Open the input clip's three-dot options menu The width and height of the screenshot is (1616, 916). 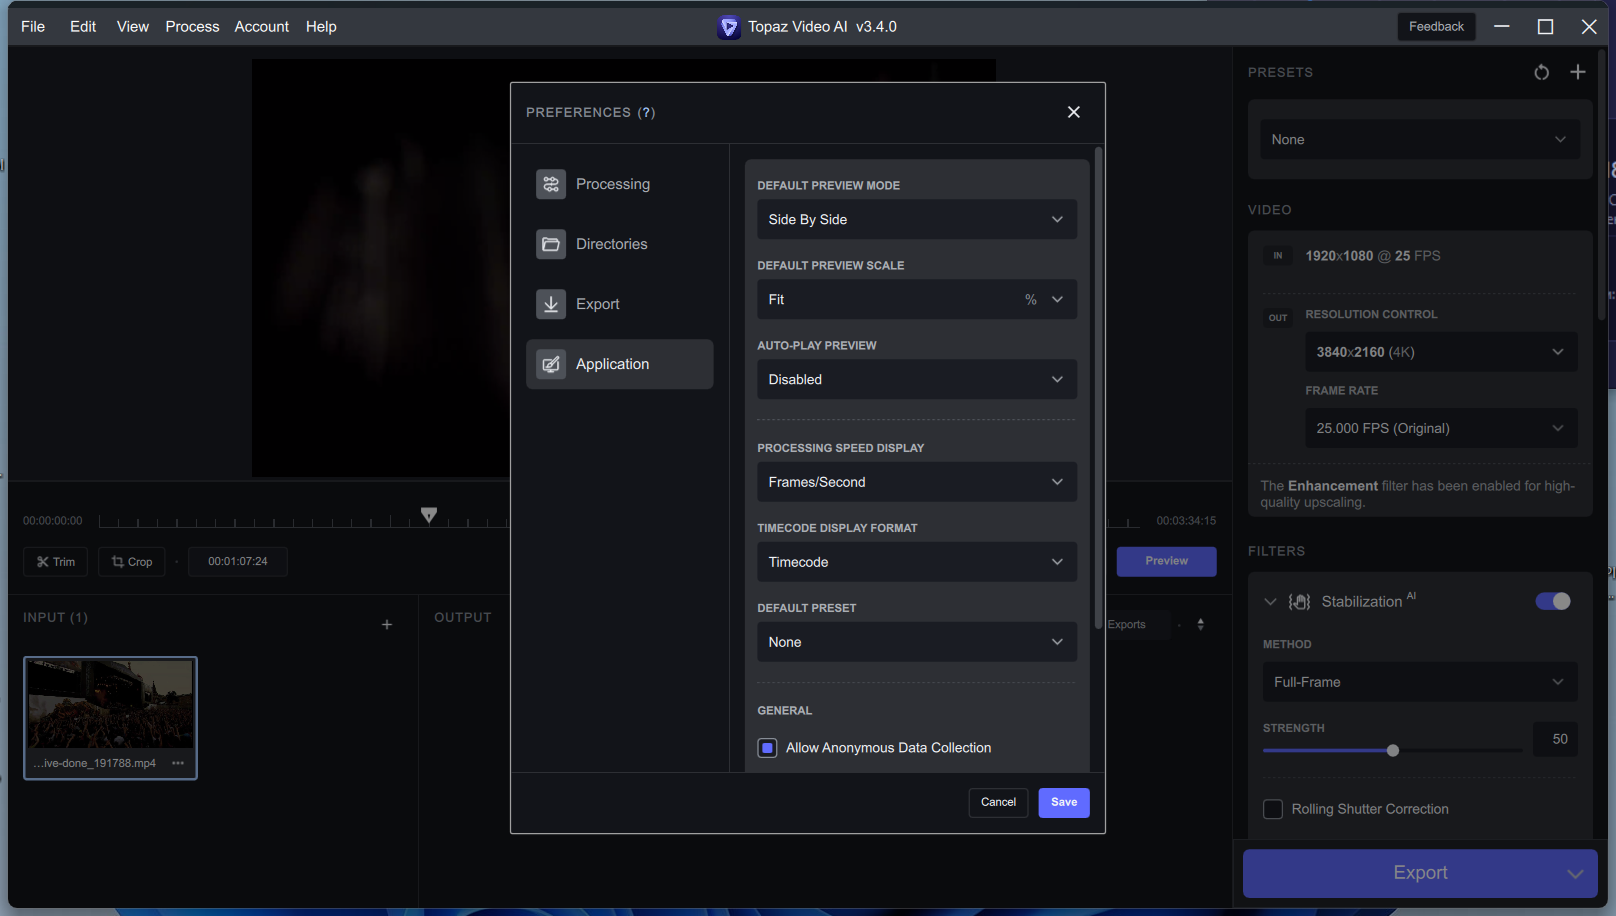[178, 763]
